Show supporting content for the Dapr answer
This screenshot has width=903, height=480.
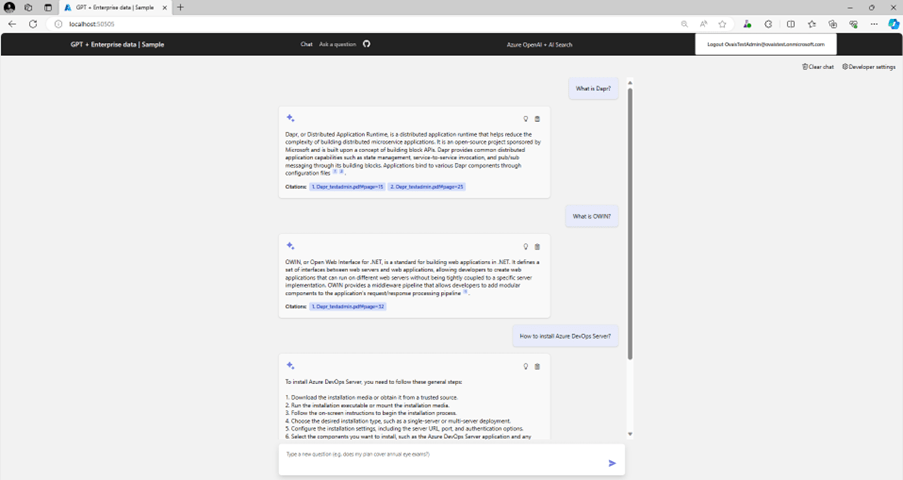click(x=537, y=119)
